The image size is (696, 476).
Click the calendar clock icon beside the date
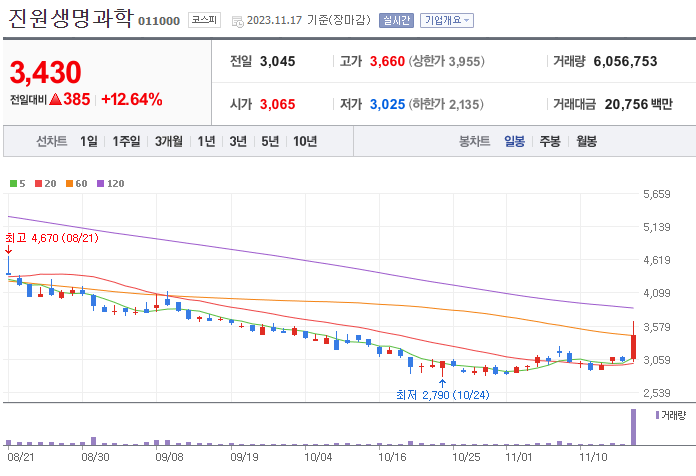(237, 21)
